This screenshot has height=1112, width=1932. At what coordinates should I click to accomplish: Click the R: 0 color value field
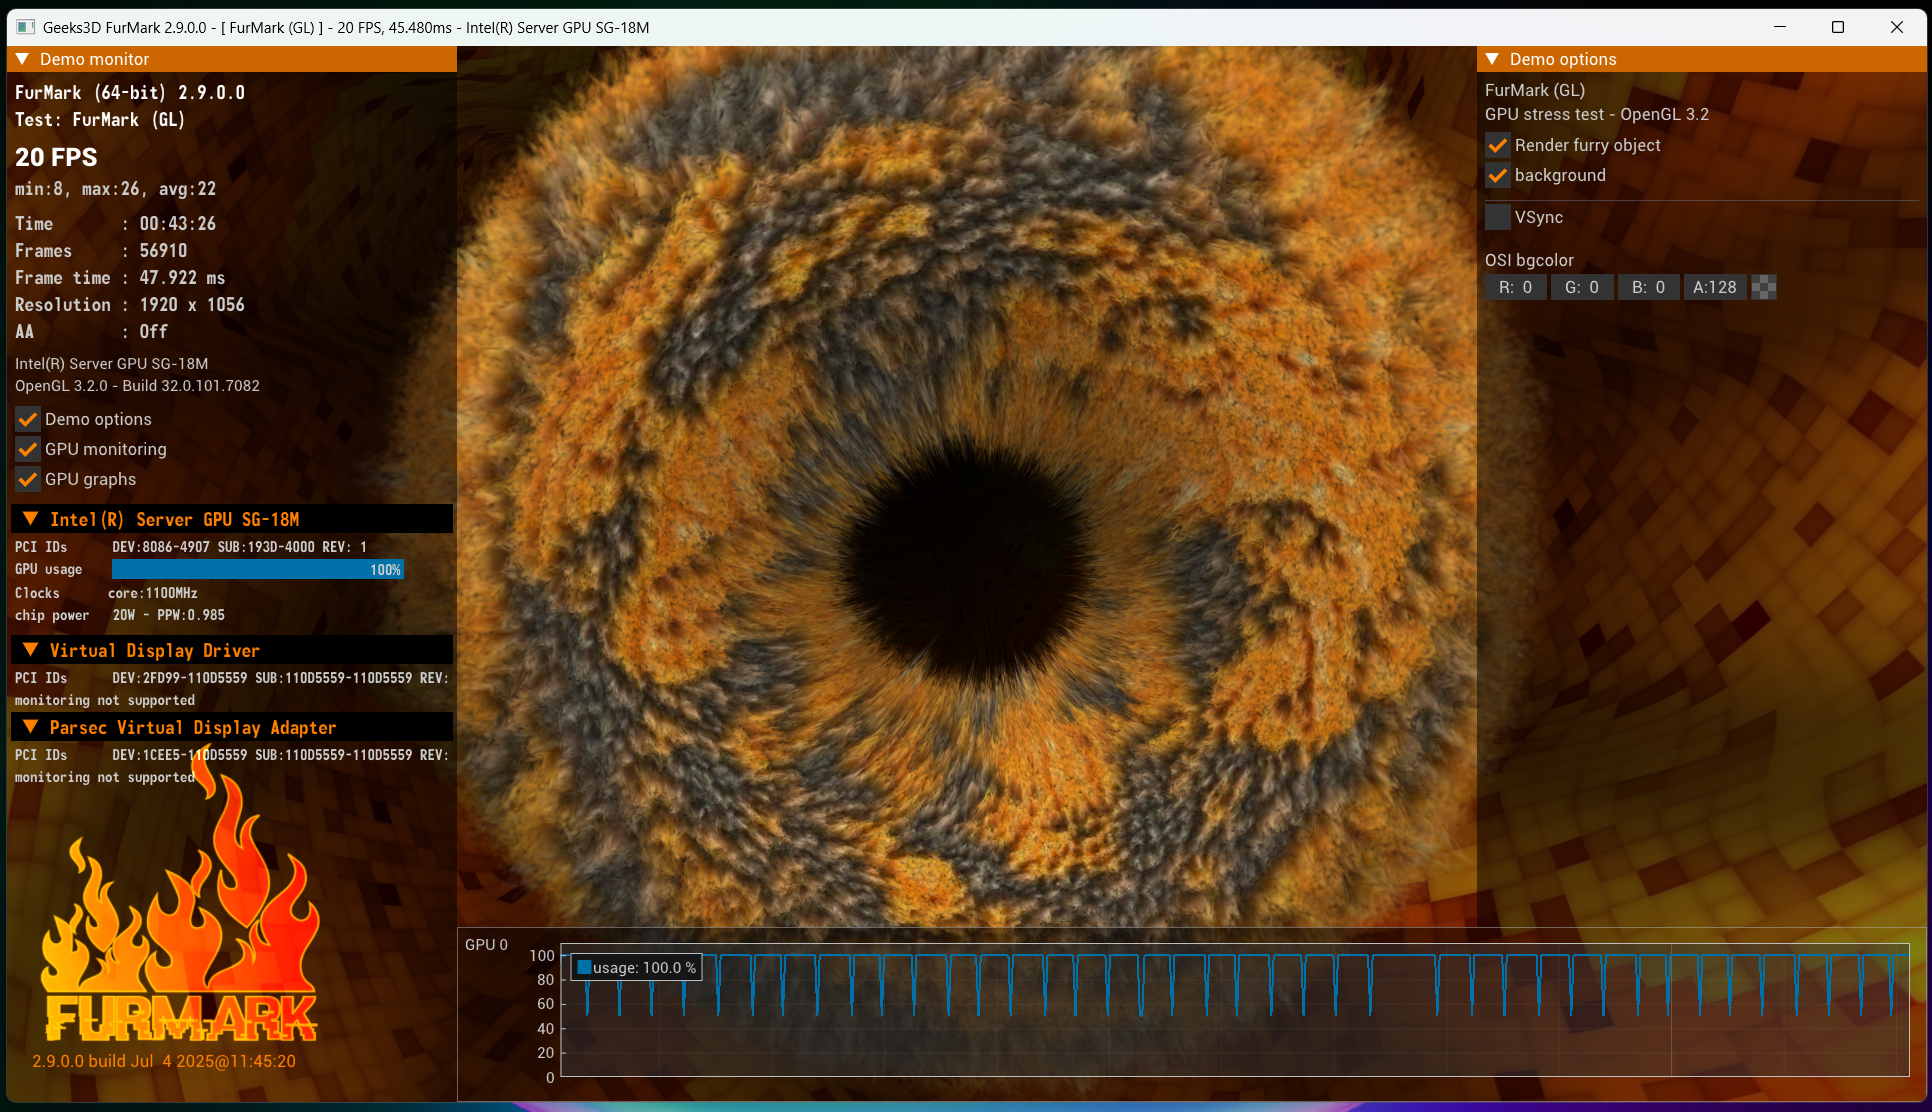click(x=1515, y=288)
